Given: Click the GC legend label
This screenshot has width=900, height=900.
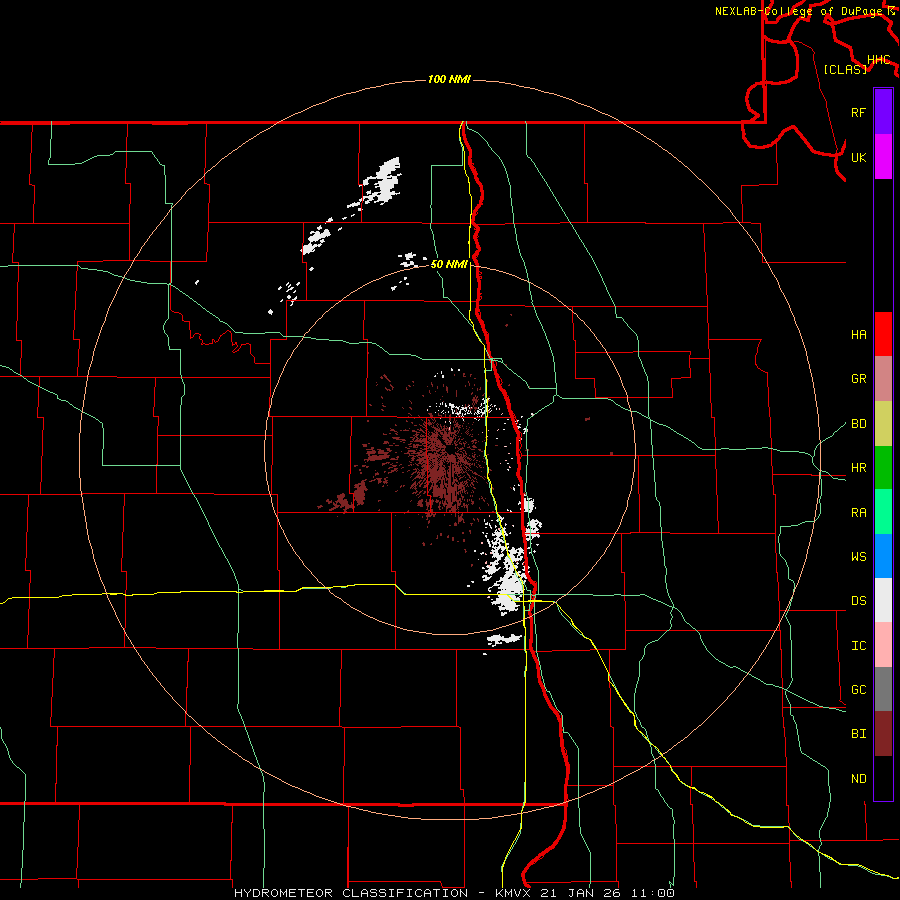Looking at the screenshot, I should 858,690.
